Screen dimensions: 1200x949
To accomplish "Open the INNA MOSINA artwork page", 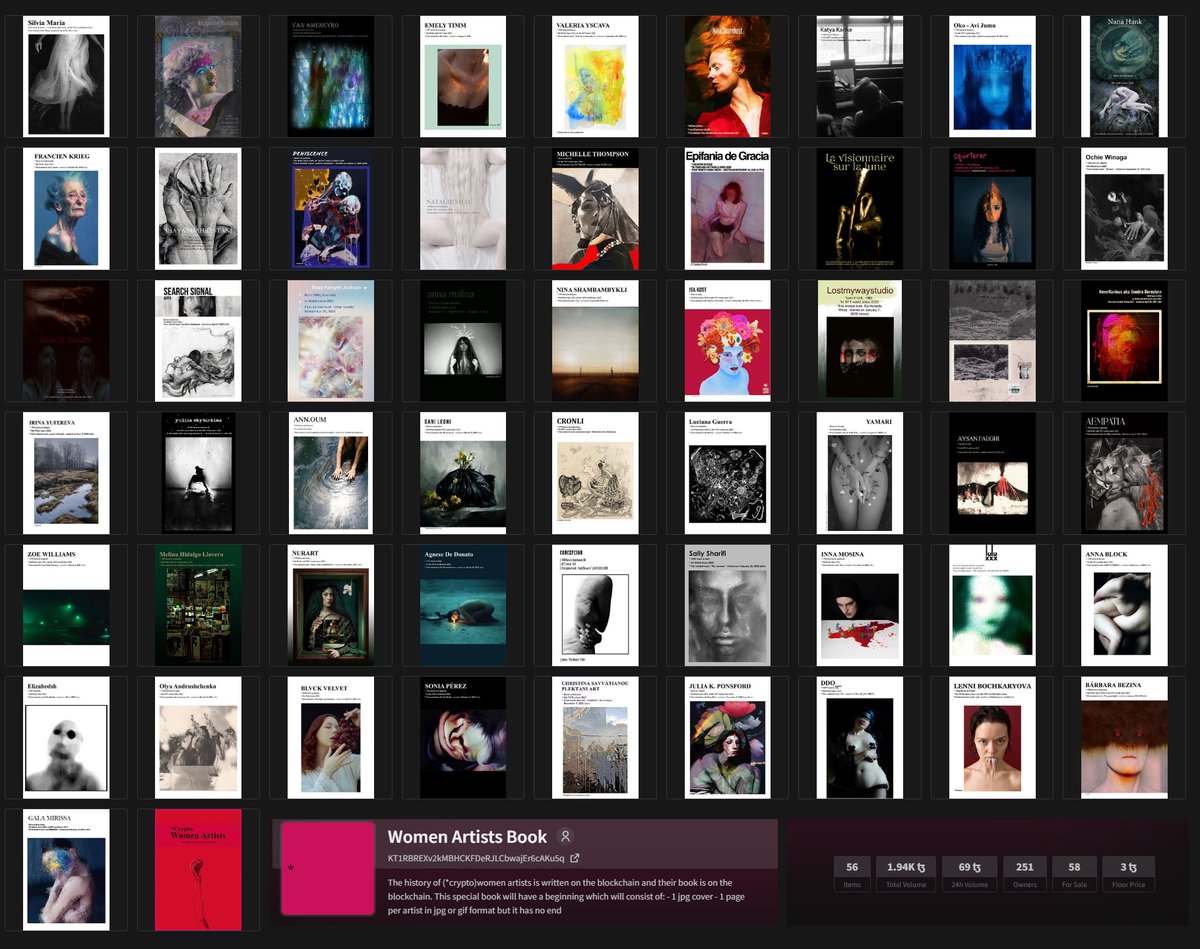I will pos(860,605).
